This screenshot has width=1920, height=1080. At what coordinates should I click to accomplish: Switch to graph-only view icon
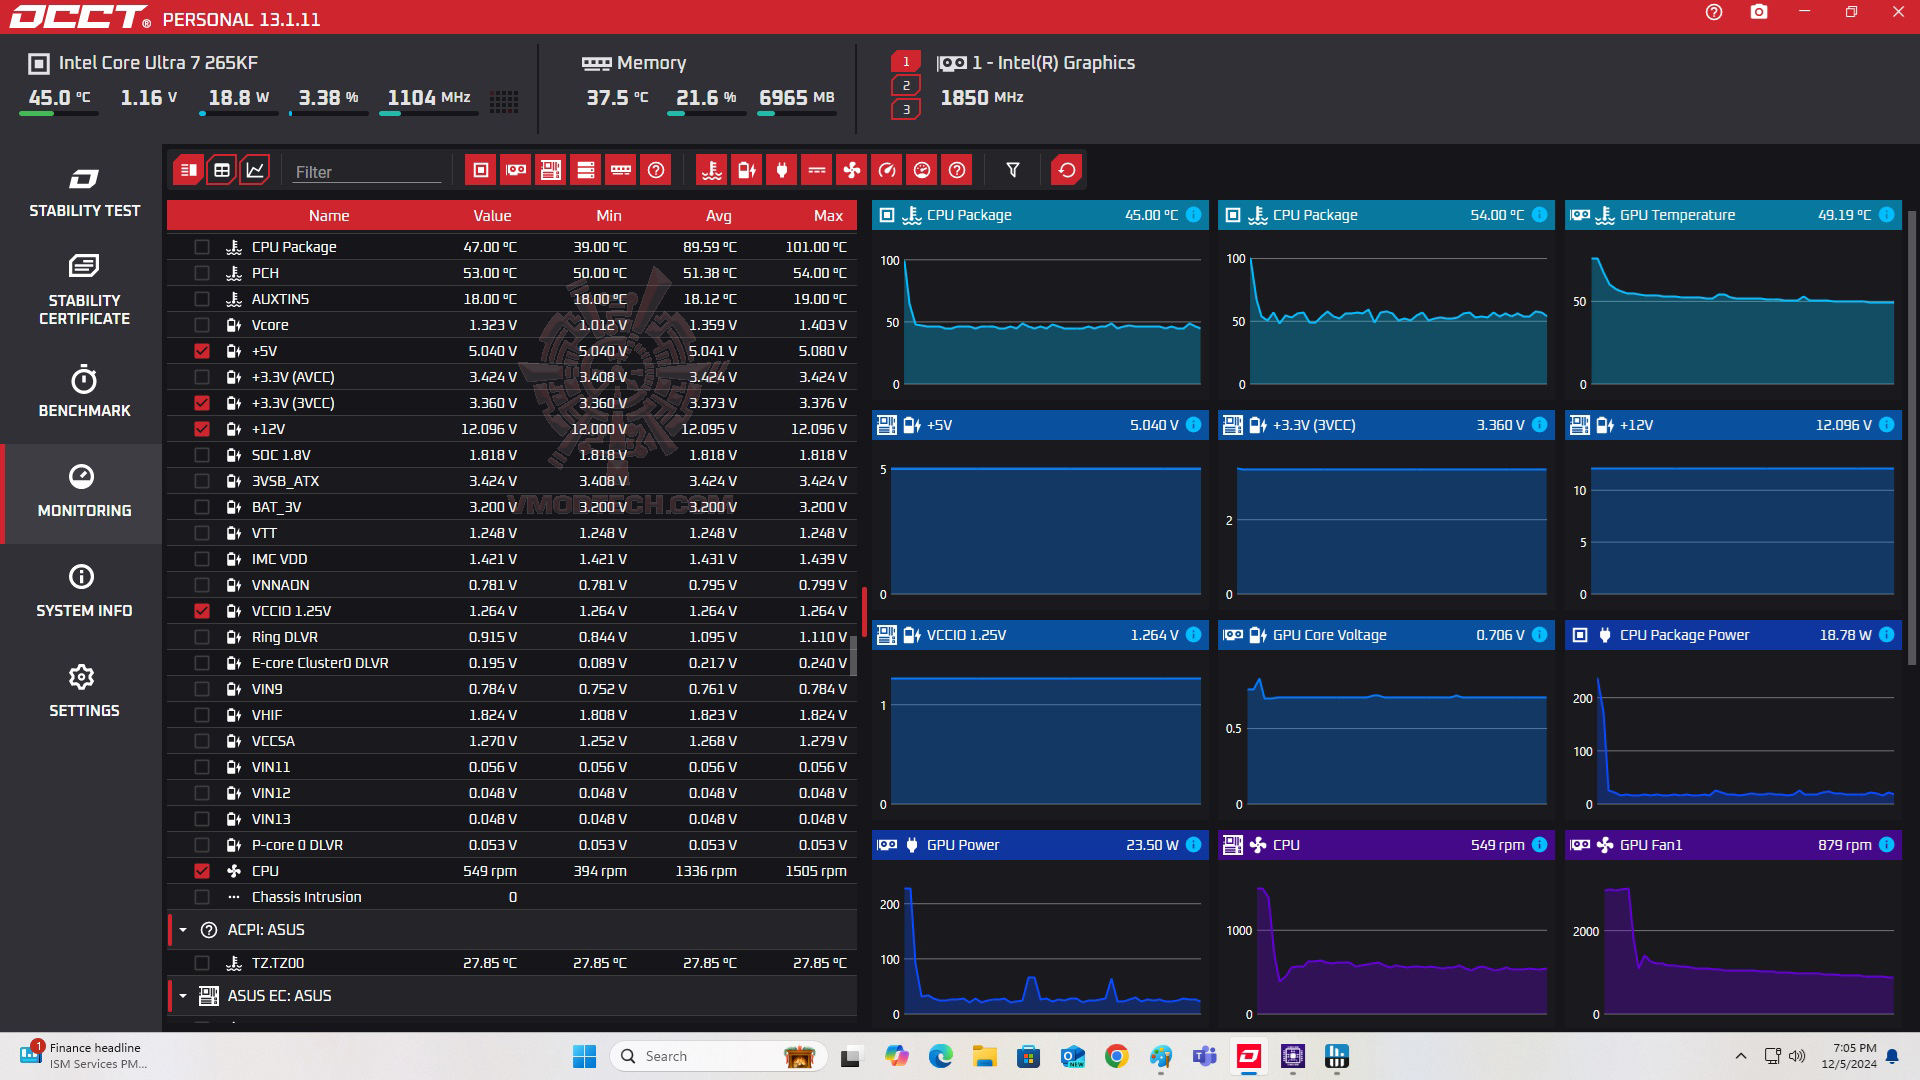coord(255,170)
